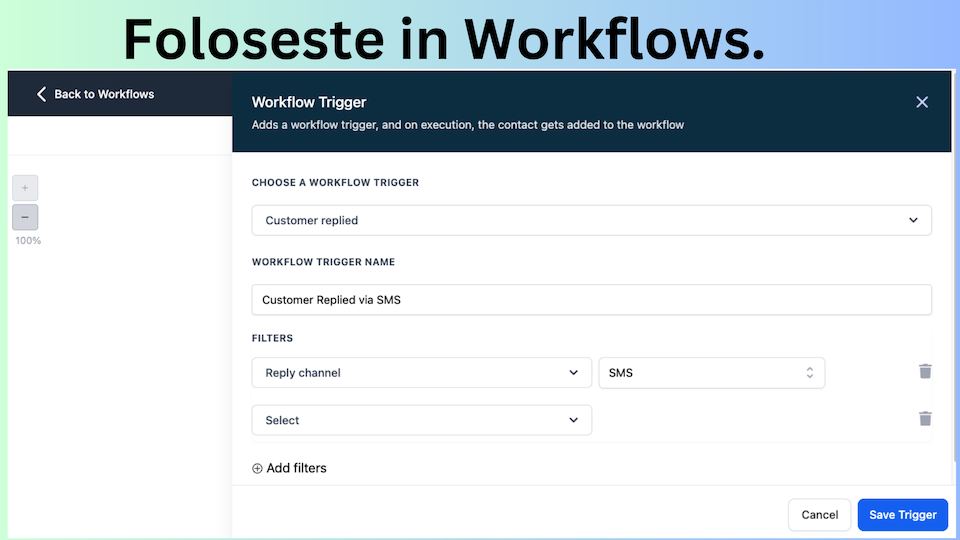Click the Save Trigger button

902,515
